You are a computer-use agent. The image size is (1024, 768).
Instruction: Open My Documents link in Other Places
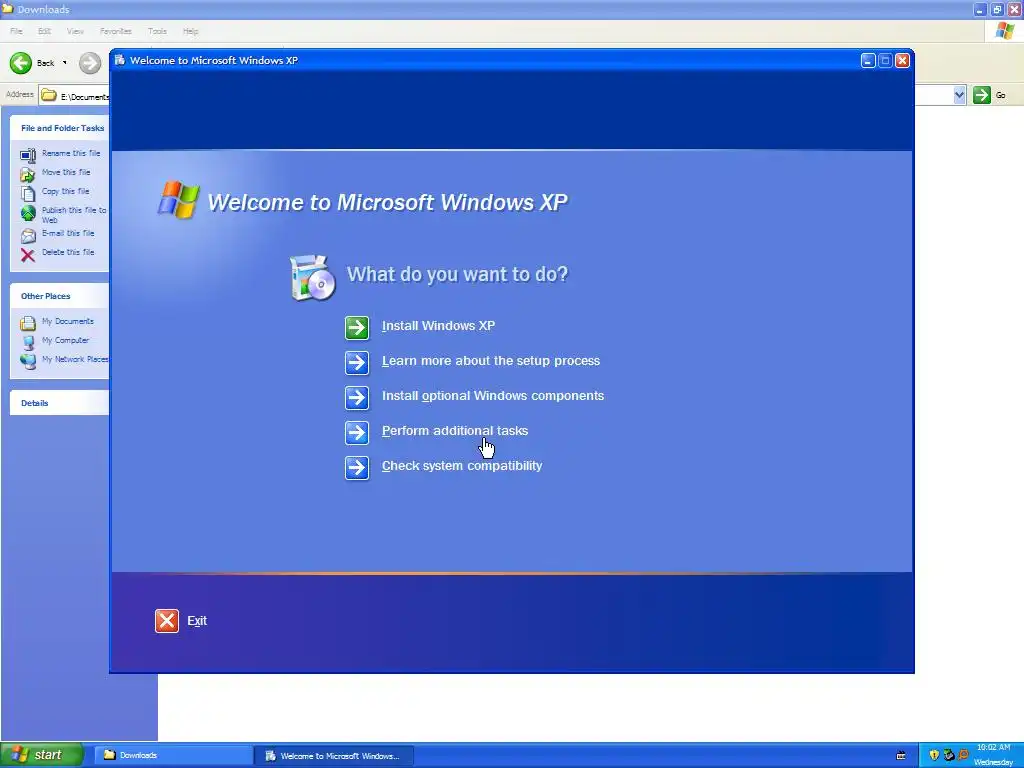coord(68,321)
